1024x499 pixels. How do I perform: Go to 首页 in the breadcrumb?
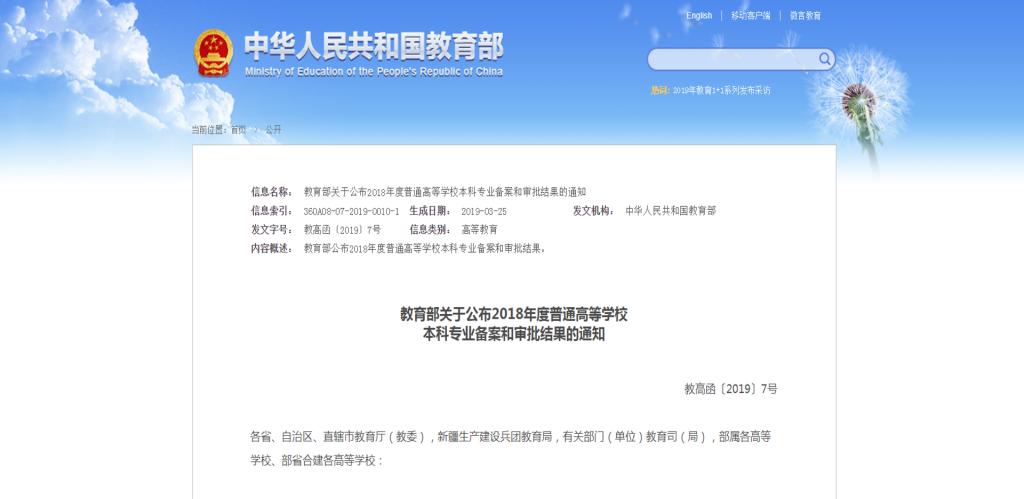pyautogui.click(x=238, y=130)
